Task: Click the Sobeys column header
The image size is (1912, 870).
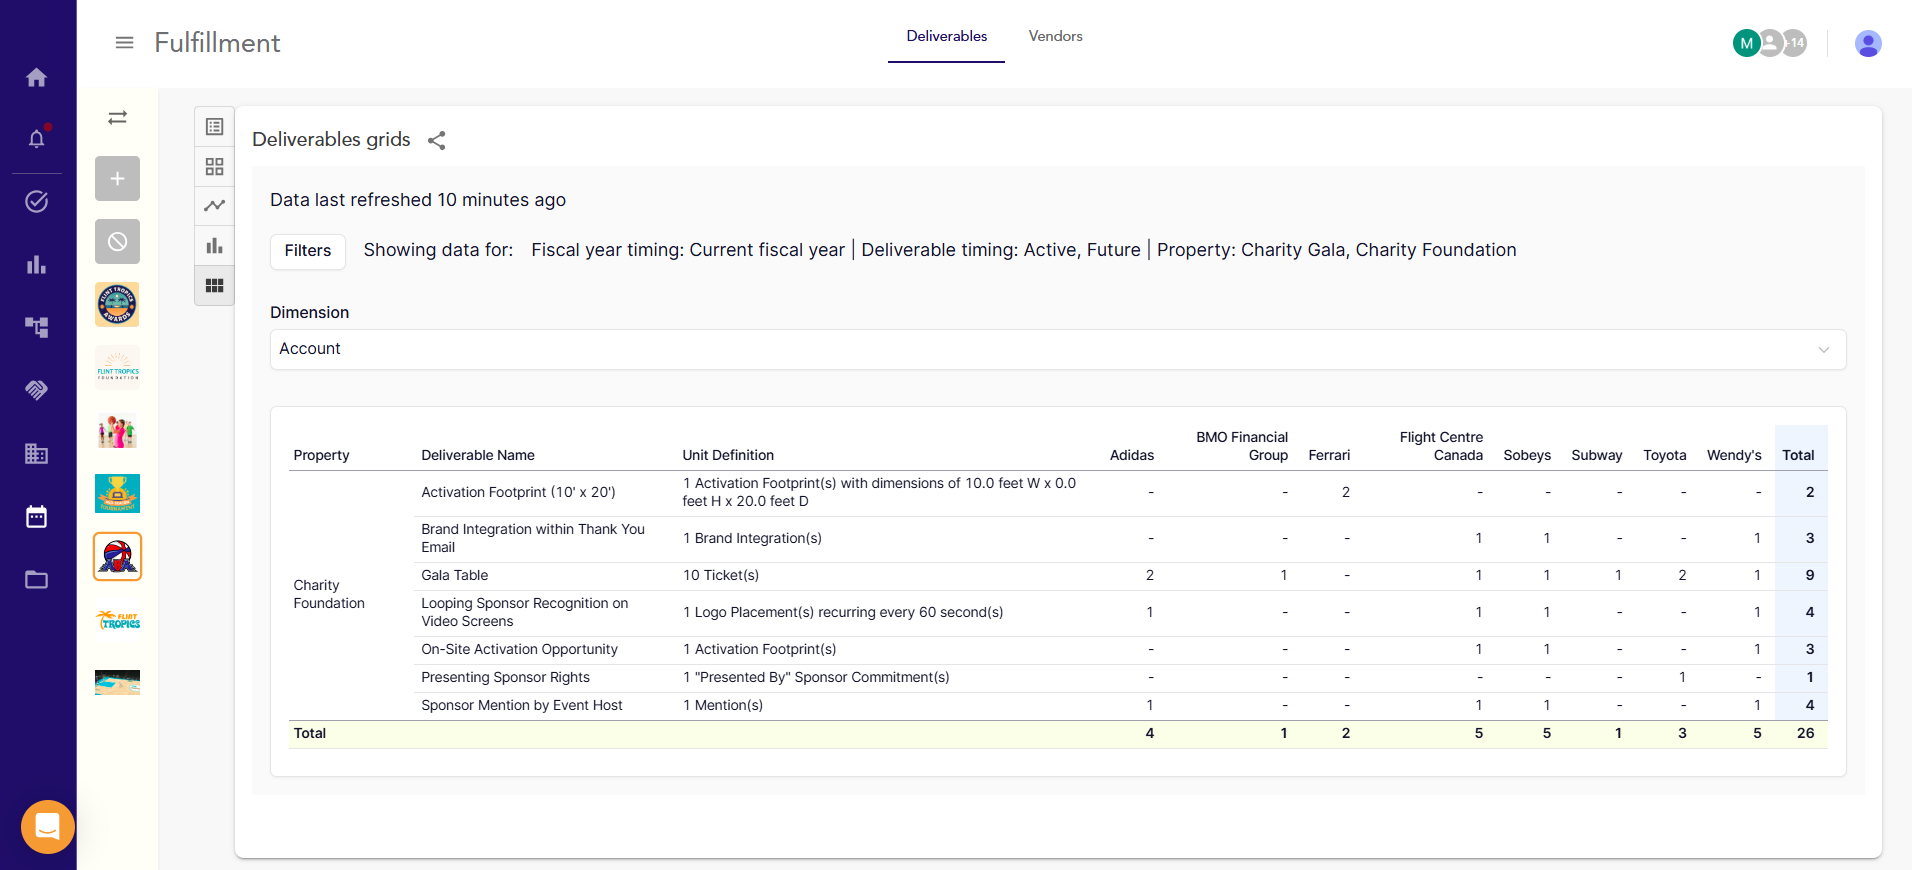Action: 1527,455
